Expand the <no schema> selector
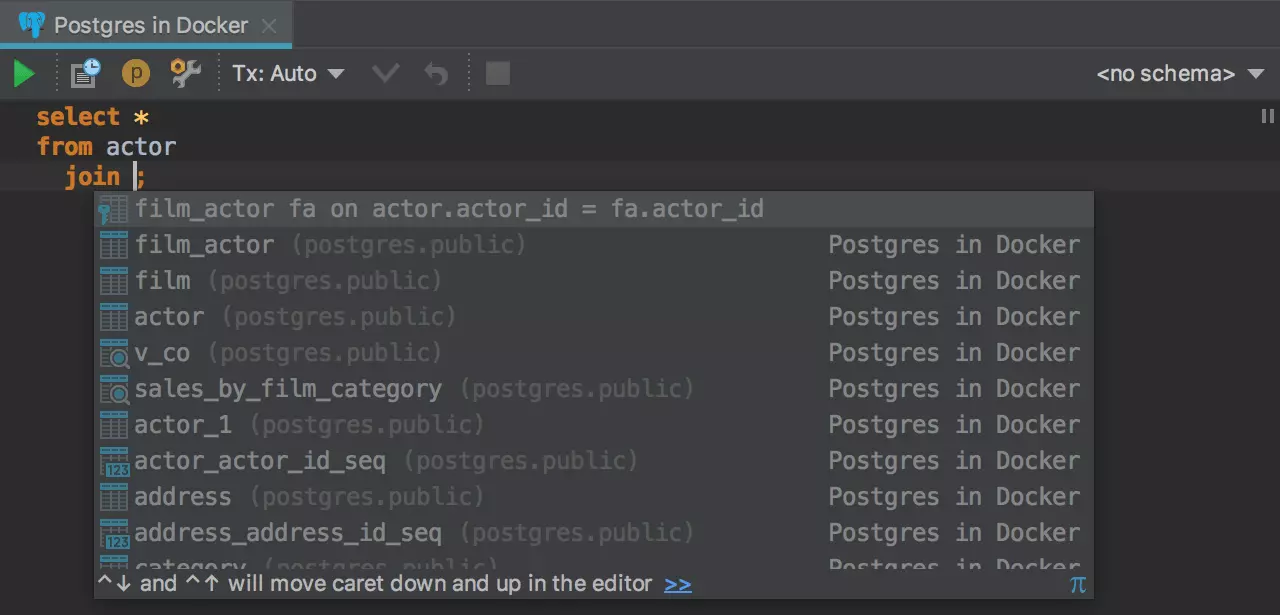The width and height of the screenshot is (1280, 615). [x=1179, y=74]
